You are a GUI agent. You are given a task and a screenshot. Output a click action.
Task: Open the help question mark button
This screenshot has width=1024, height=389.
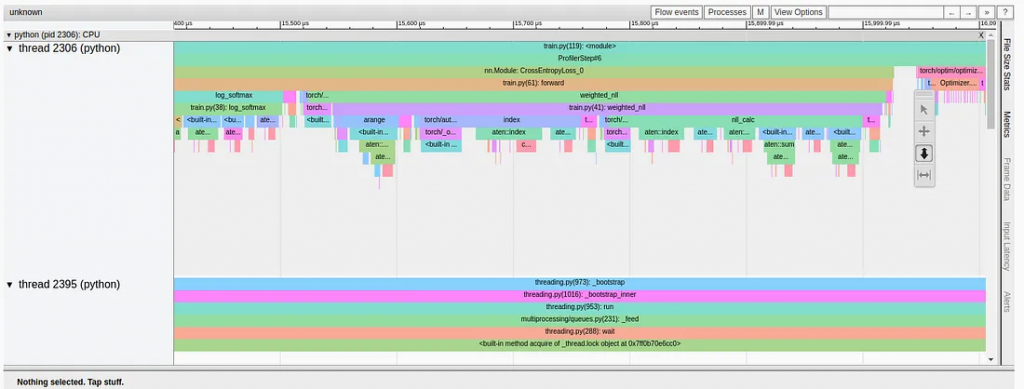[1004, 12]
